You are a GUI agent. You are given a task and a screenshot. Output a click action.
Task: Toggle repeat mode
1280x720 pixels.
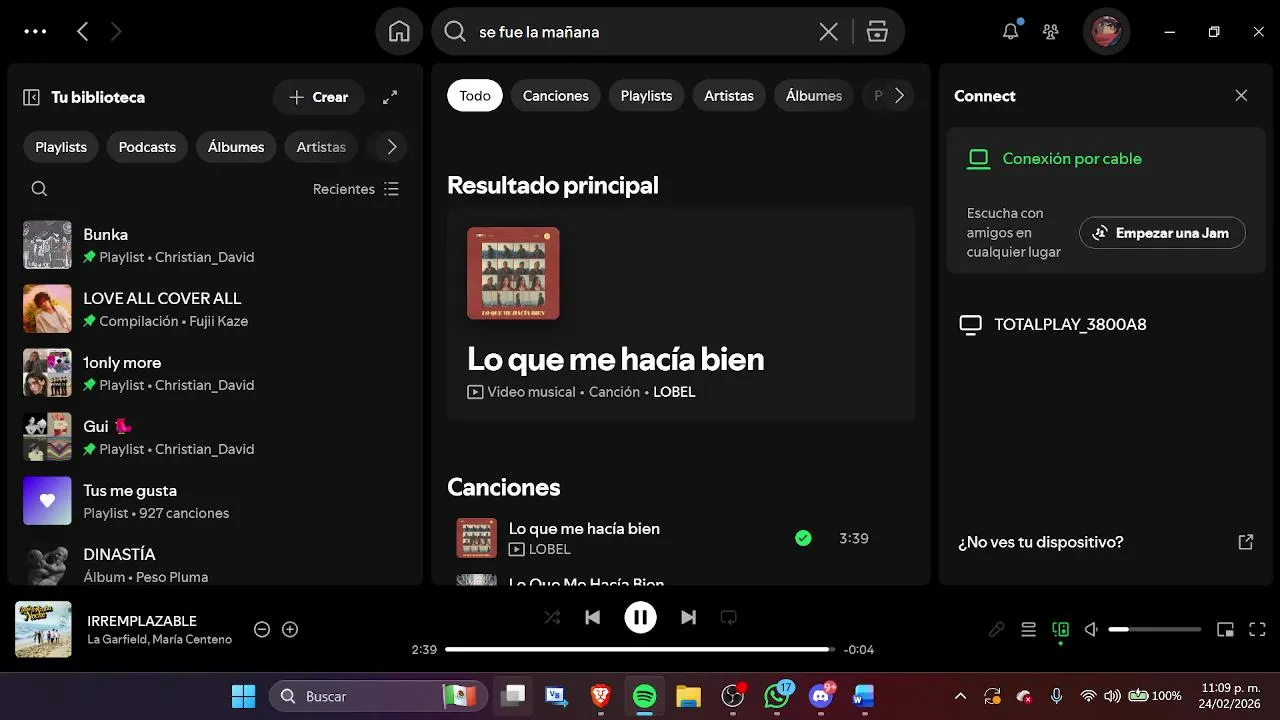(728, 617)
